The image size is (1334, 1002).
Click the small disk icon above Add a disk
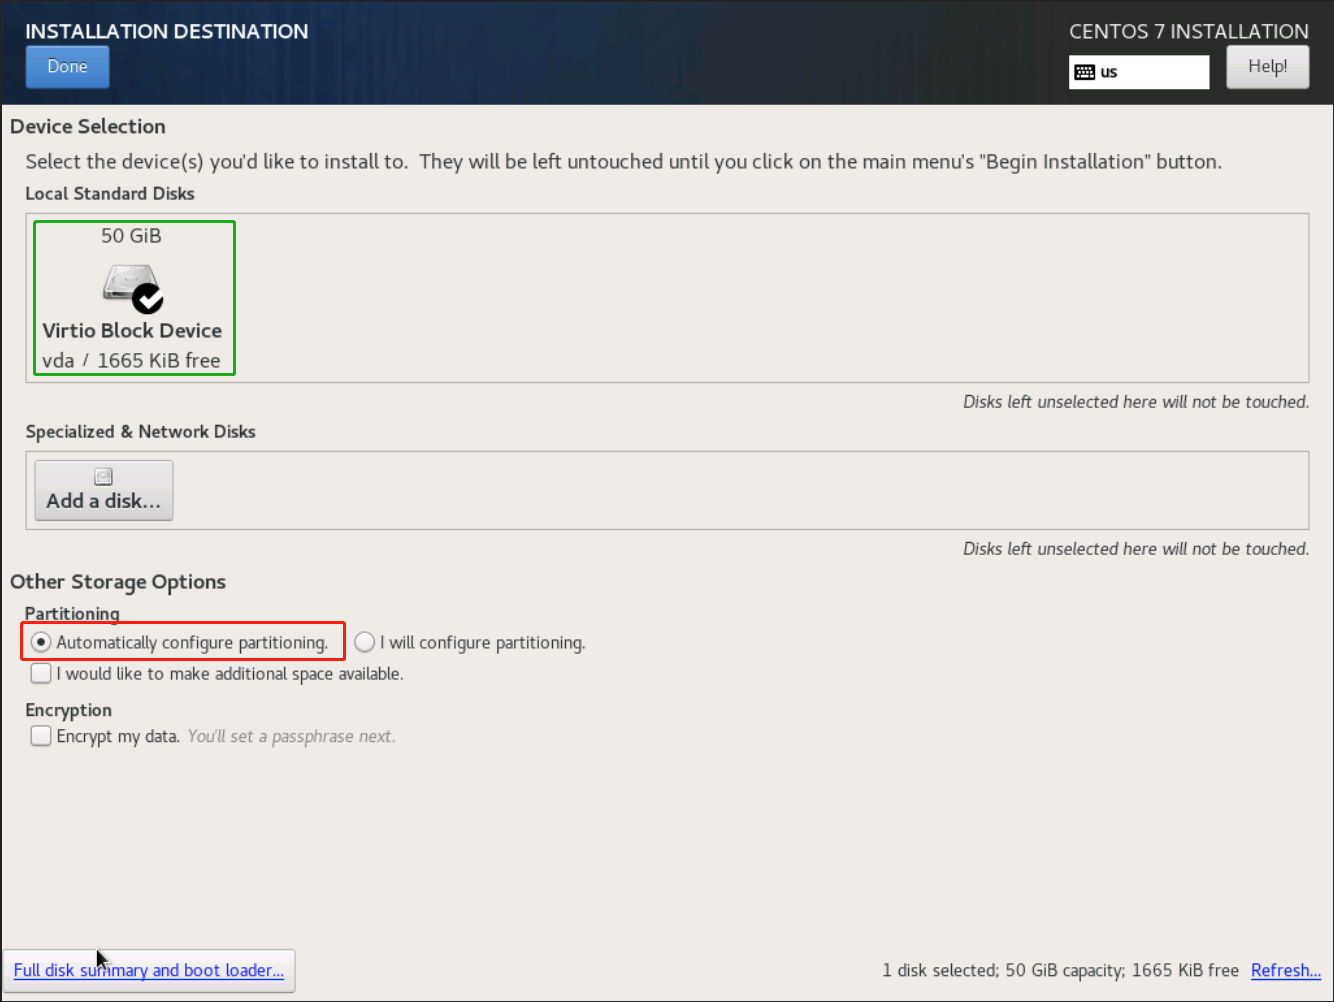pyautogui.click(x=103, y=477)
